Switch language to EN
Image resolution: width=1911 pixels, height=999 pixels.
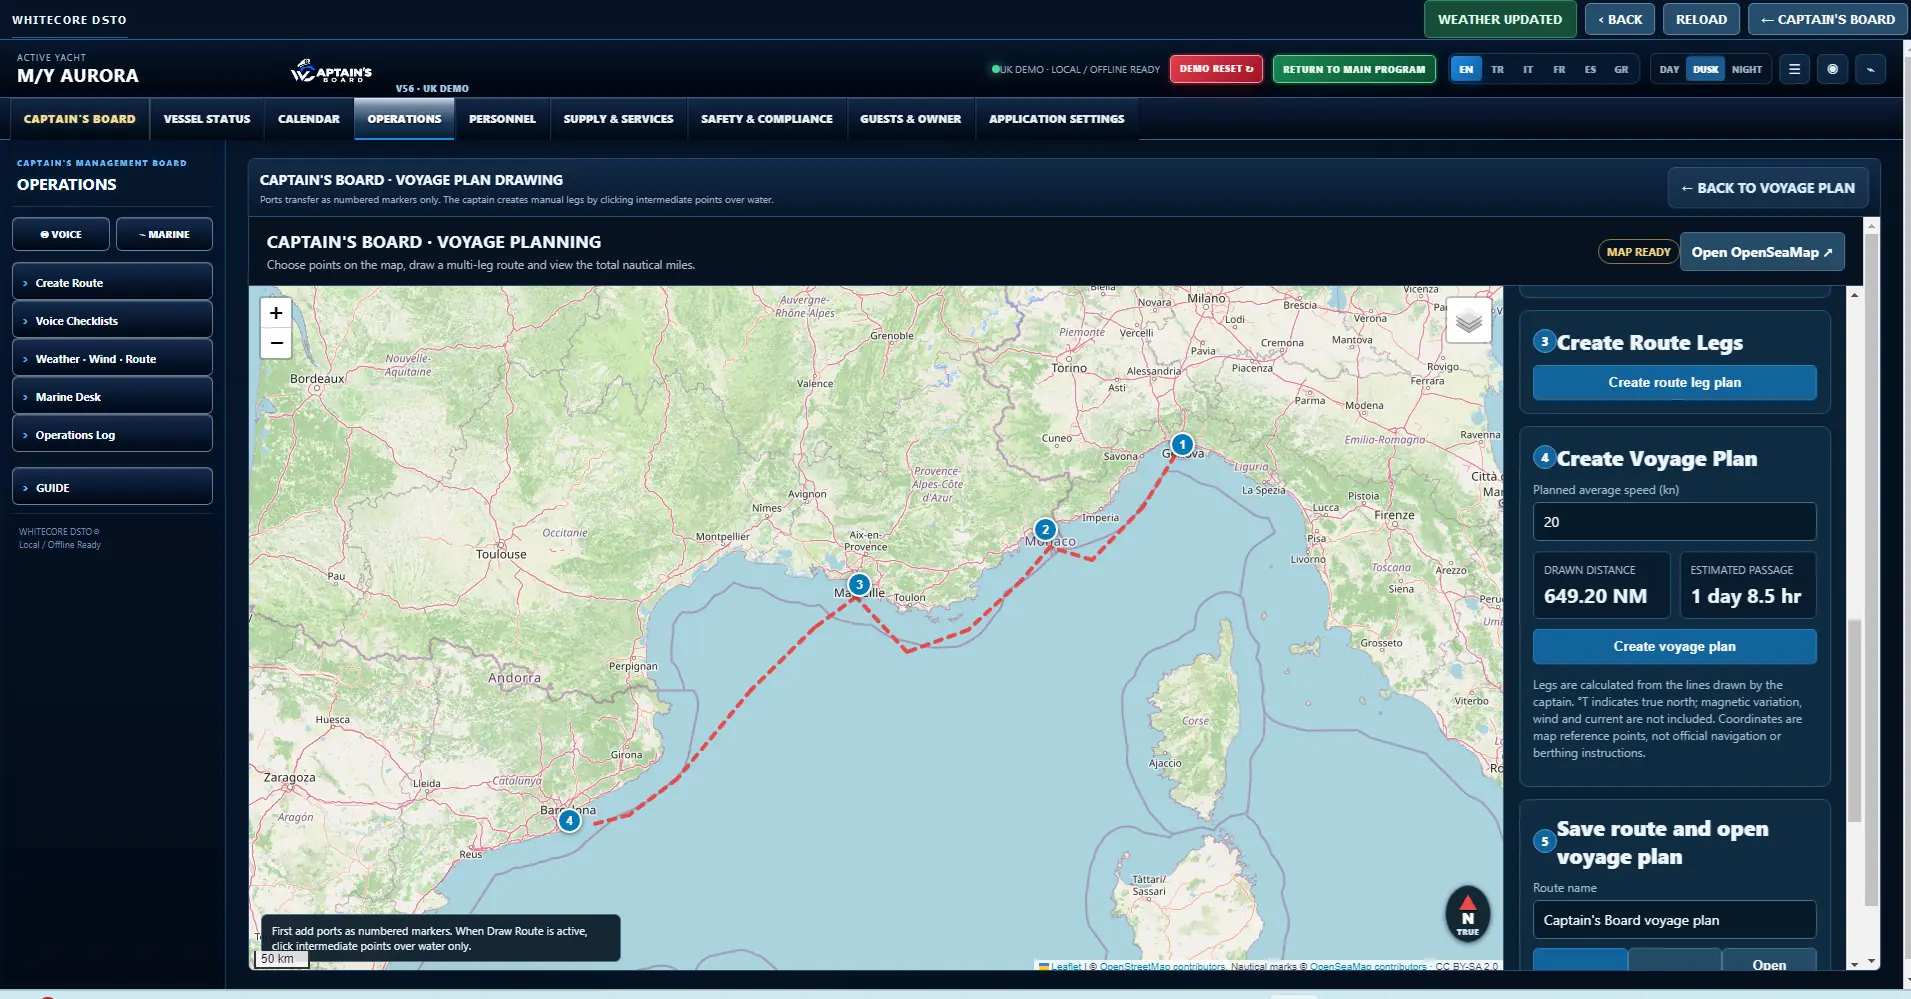pyautogui.click(x=1466, y=69)
